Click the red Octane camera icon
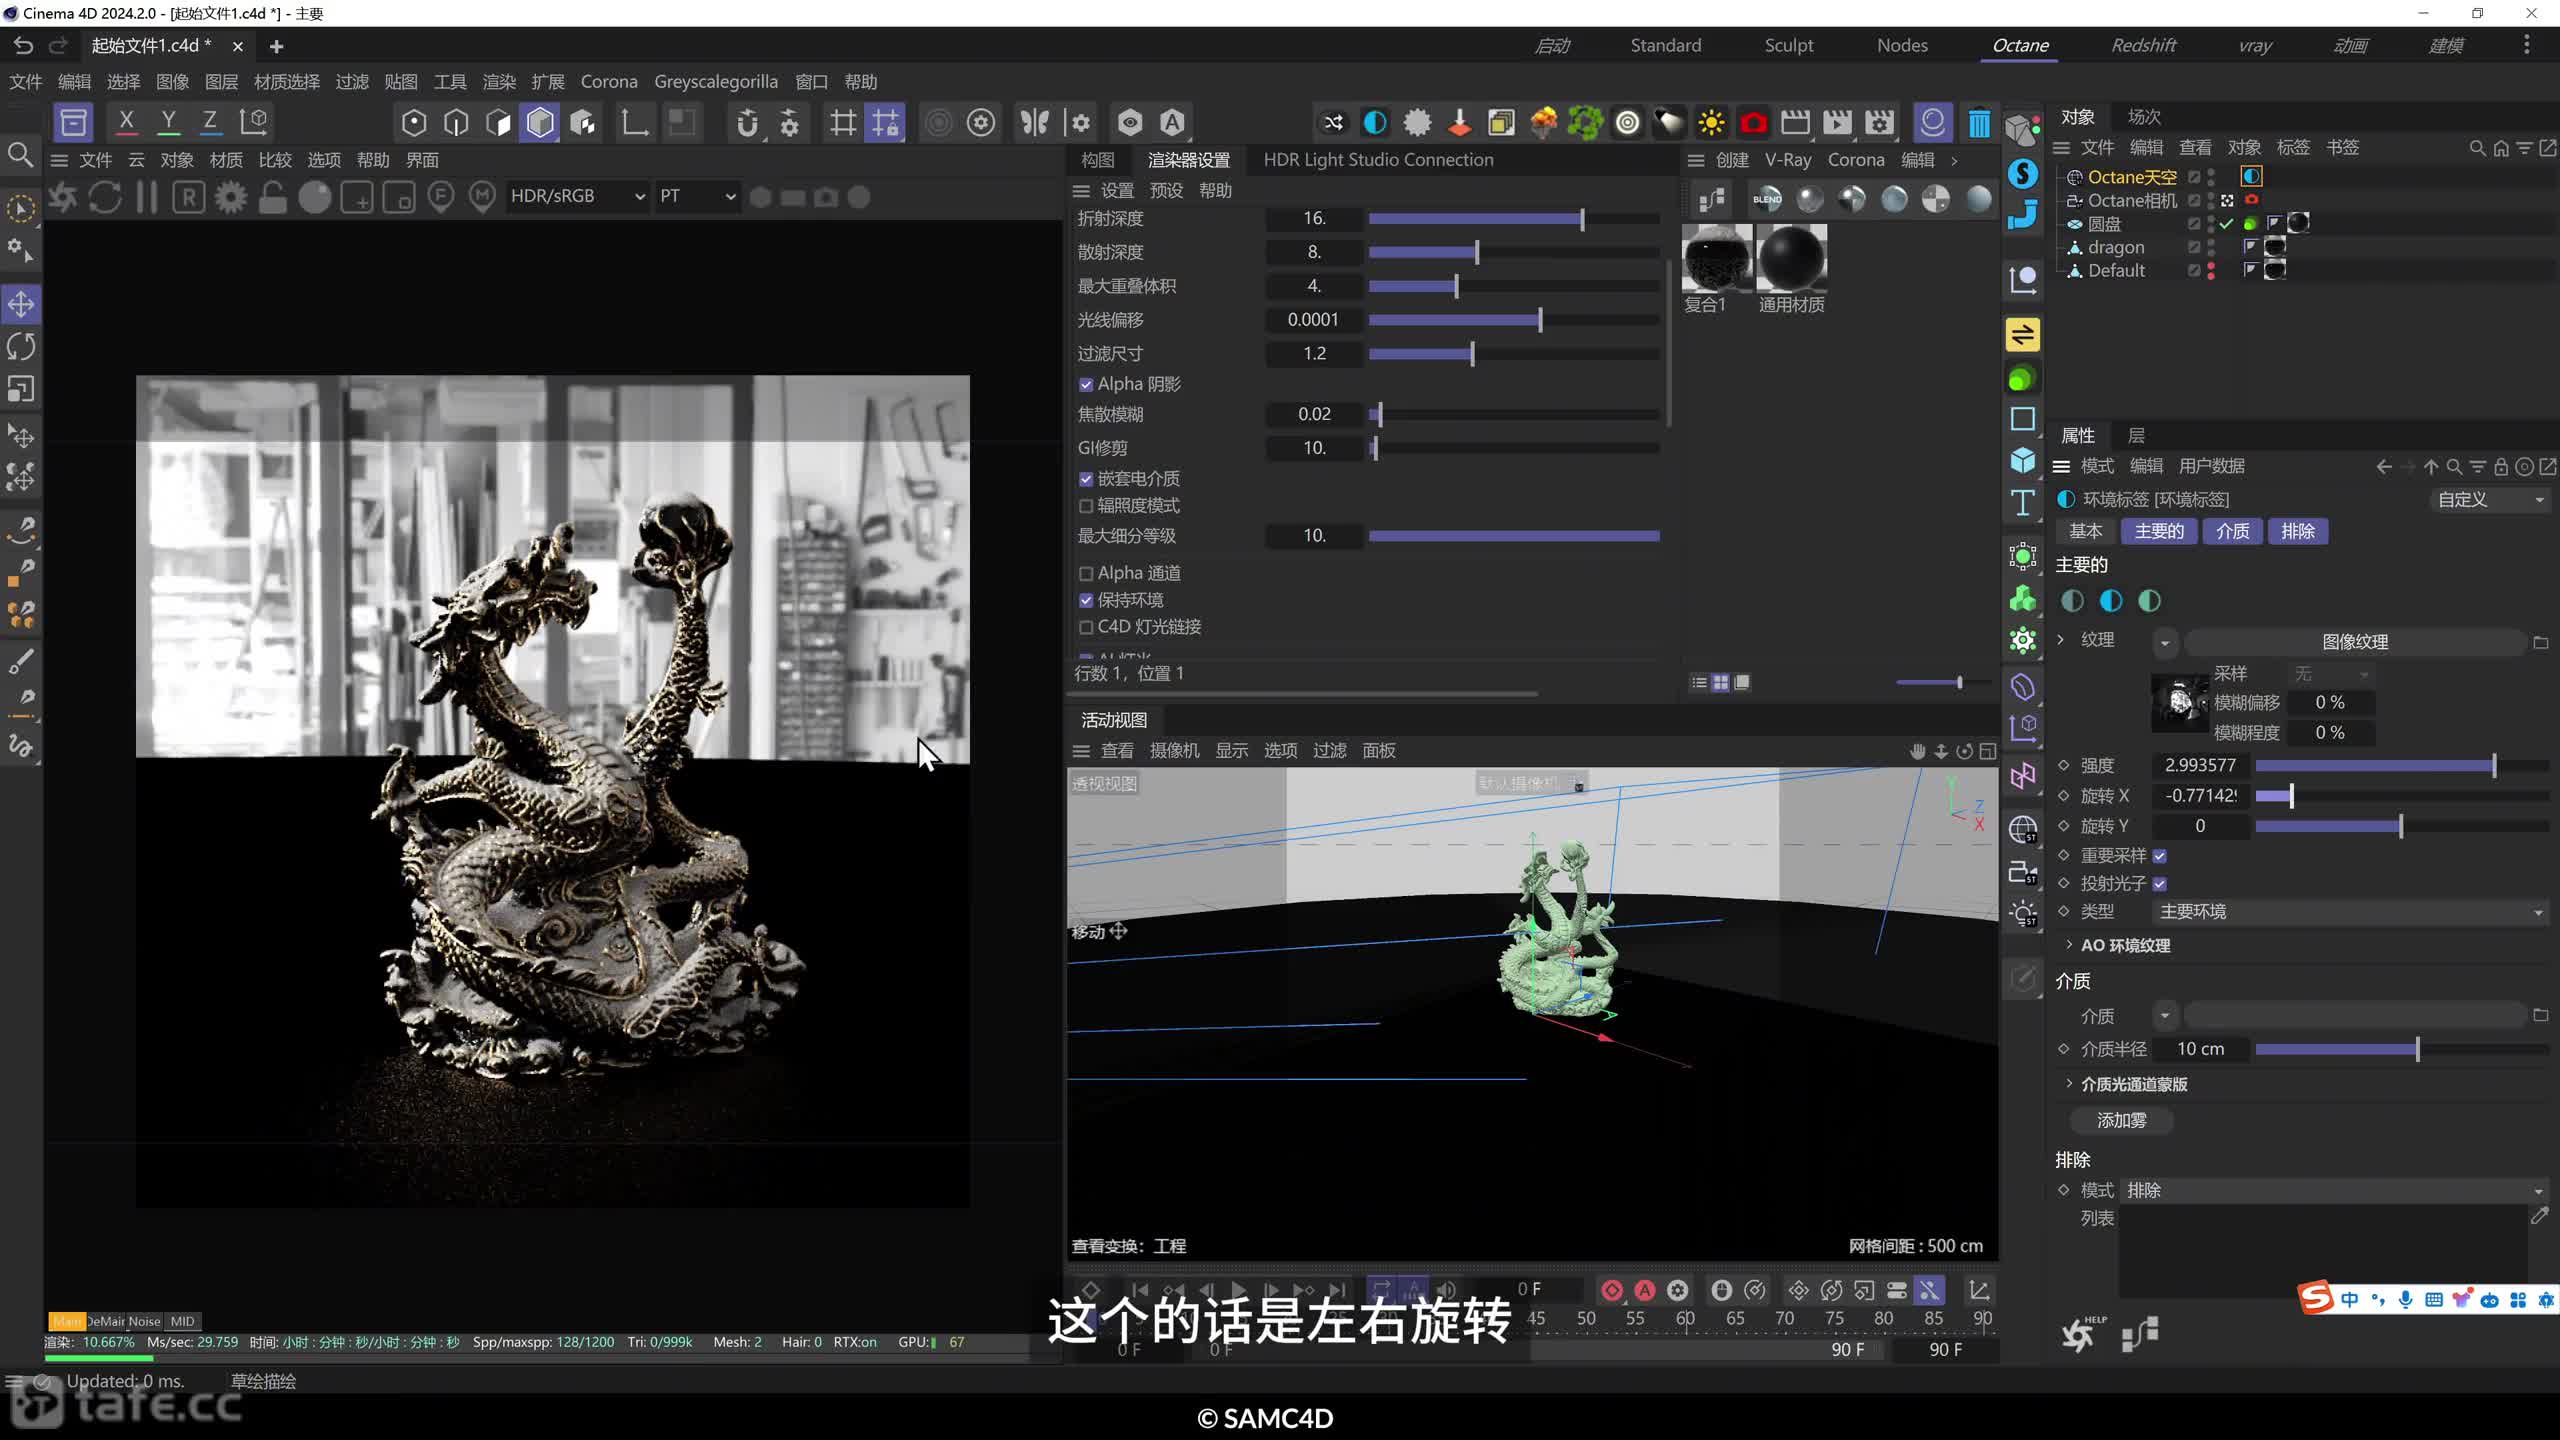Viewport: 2560px width, 1440px height. [1753, 123]
